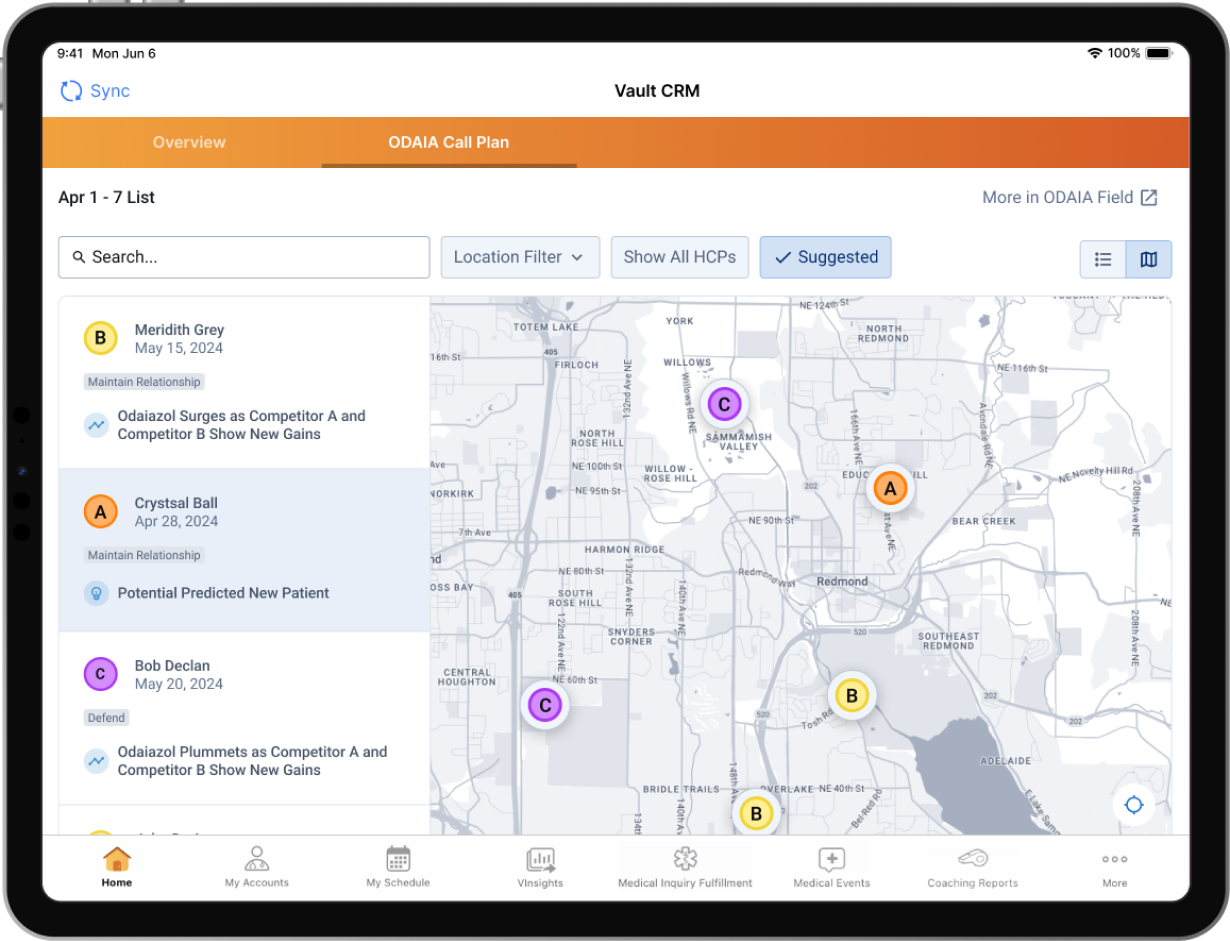
Task: Select Meridith Grey name
Action: (x=179, y=330)
